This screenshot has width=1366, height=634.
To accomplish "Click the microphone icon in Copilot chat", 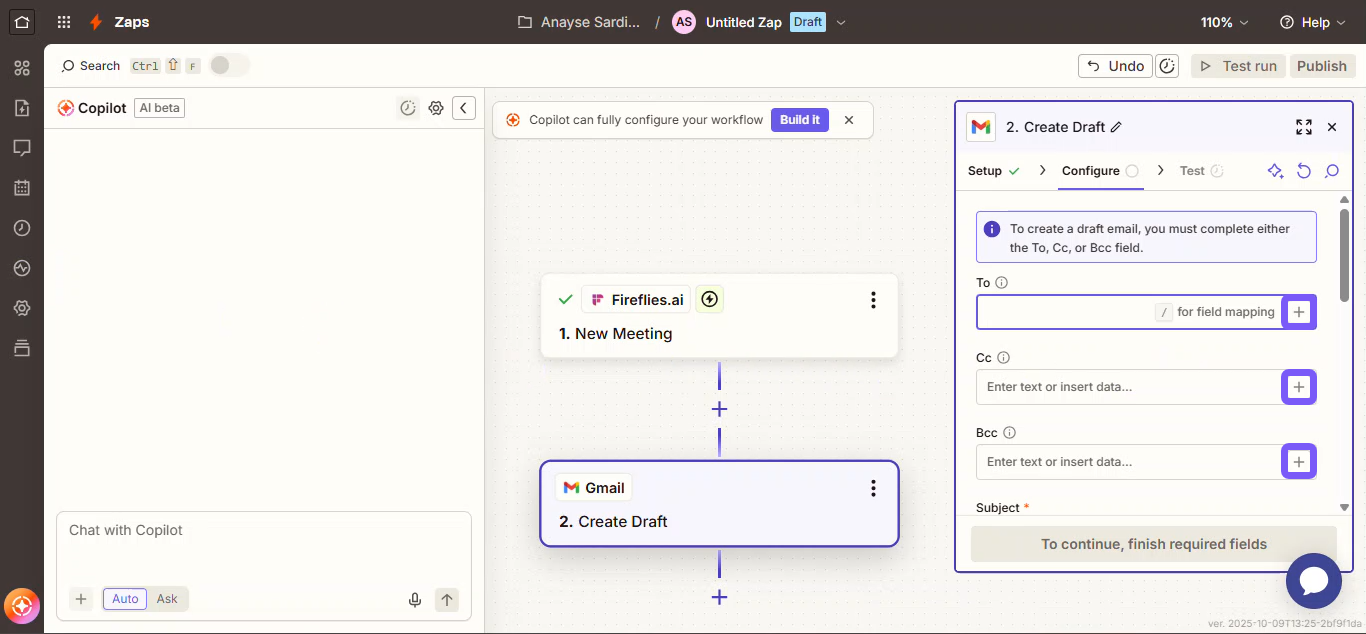I will point(415,600).
